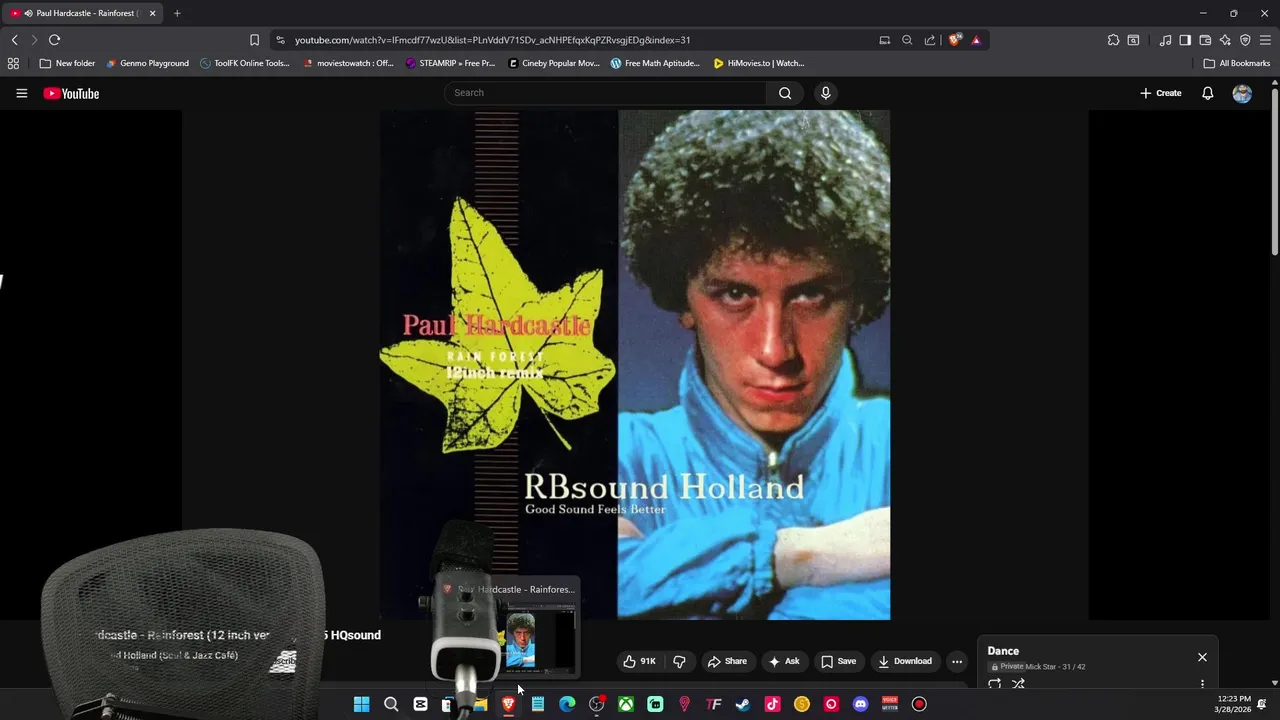Open the All Bookmarks folder
The image size is (1280, 720).
tap(1237, 63)
